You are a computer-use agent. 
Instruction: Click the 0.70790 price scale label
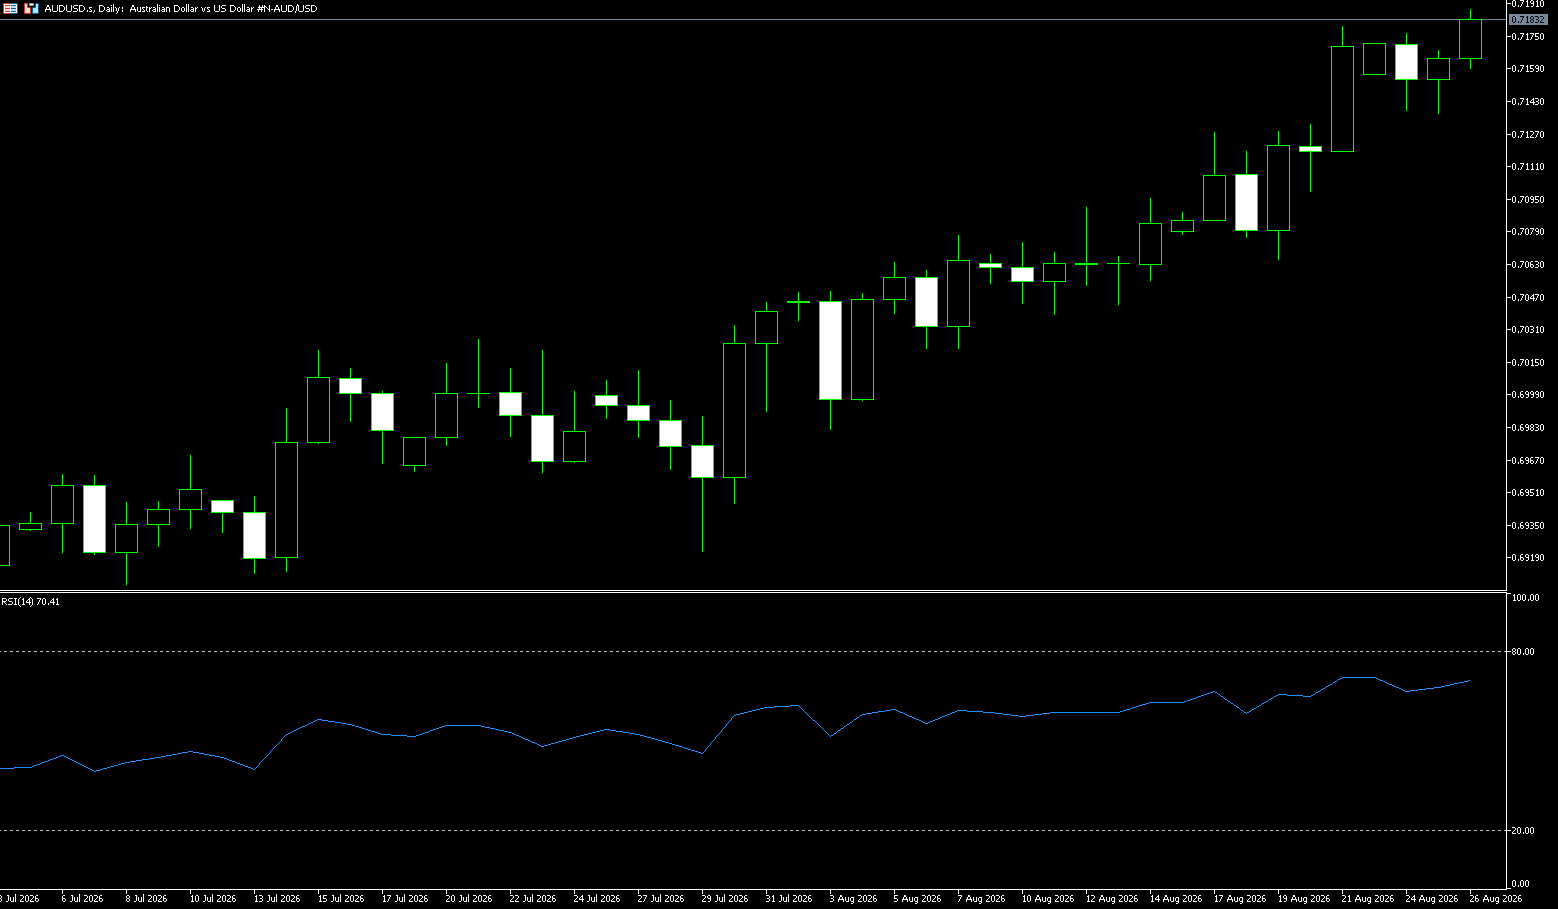[1529, 232]
